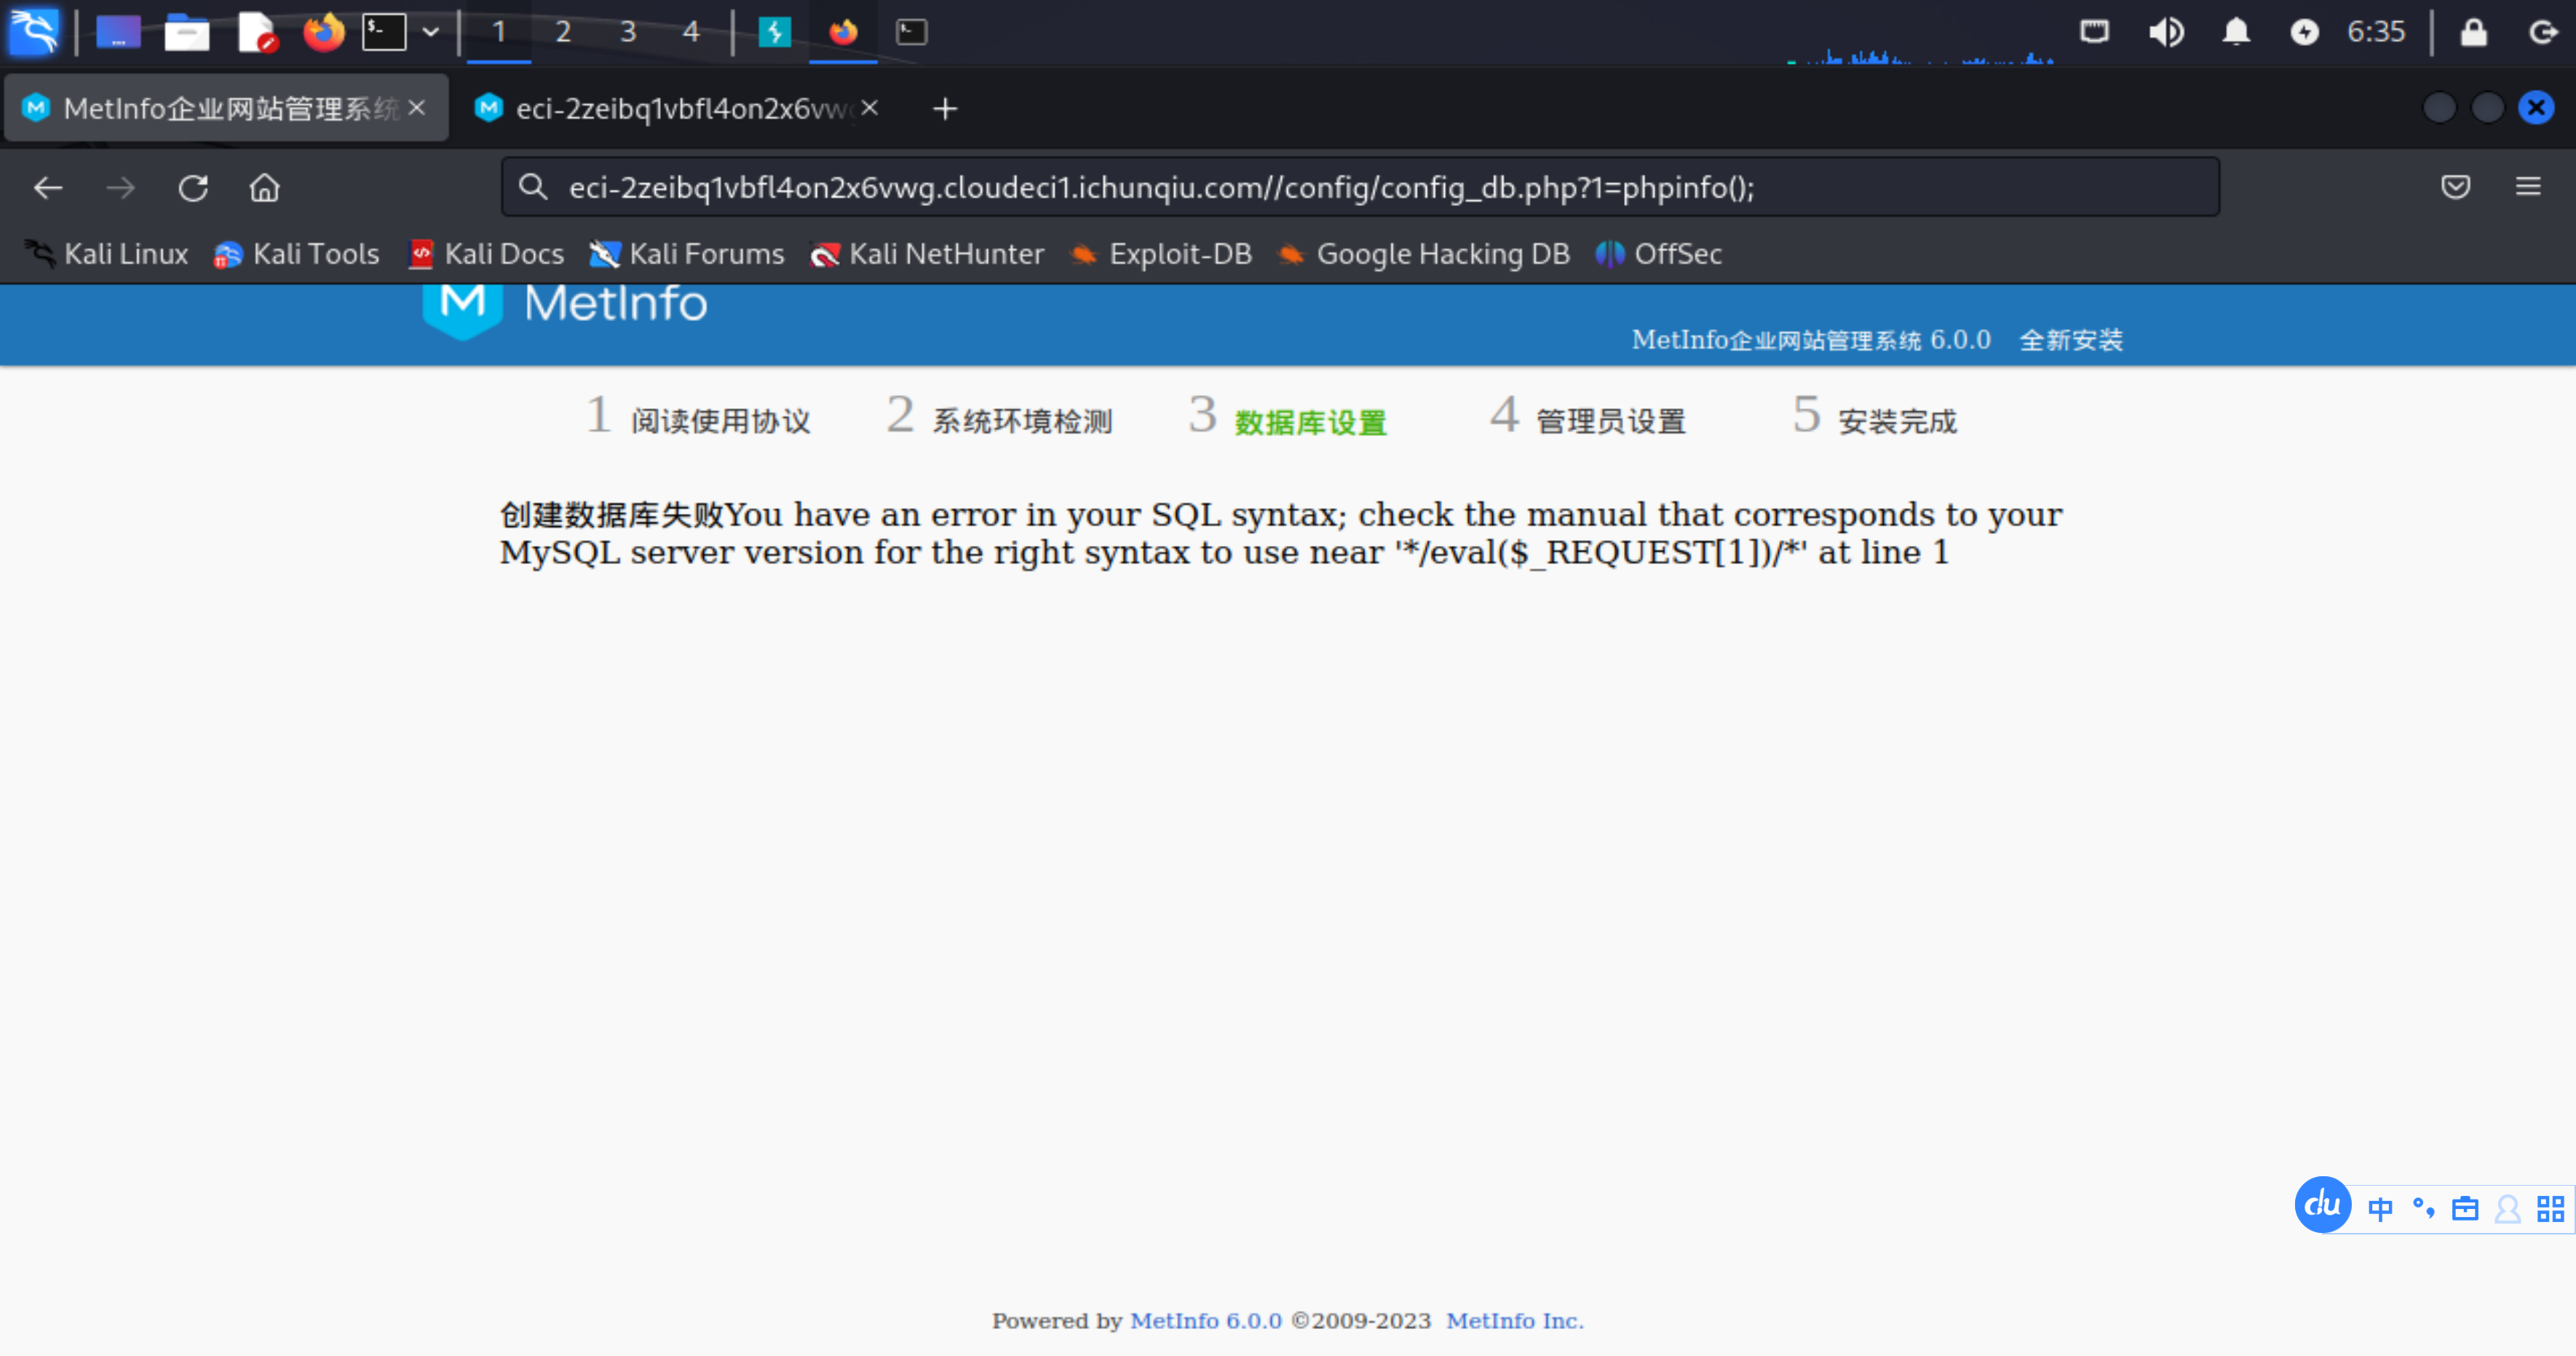2576x1356 pixels.
Task: Close the MetInfo企业网站管理系统 tab
Action: point(417,108)
